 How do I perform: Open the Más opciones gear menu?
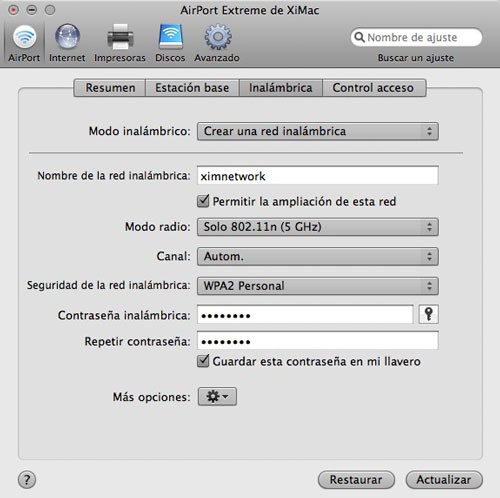pyautogui.click(x=217, y=396)
